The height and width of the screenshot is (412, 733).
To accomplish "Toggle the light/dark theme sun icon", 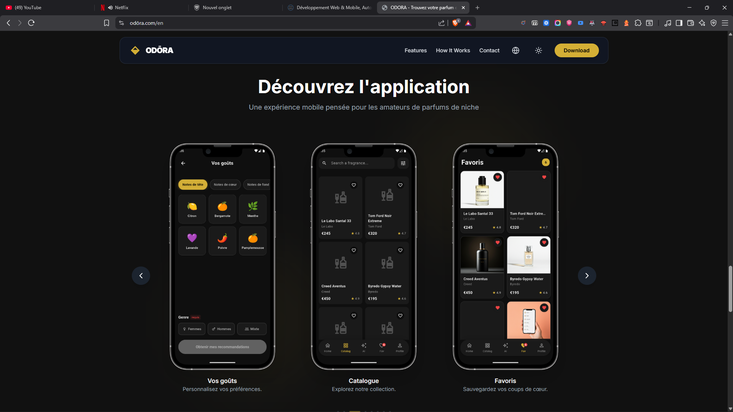I will (538, 50).
